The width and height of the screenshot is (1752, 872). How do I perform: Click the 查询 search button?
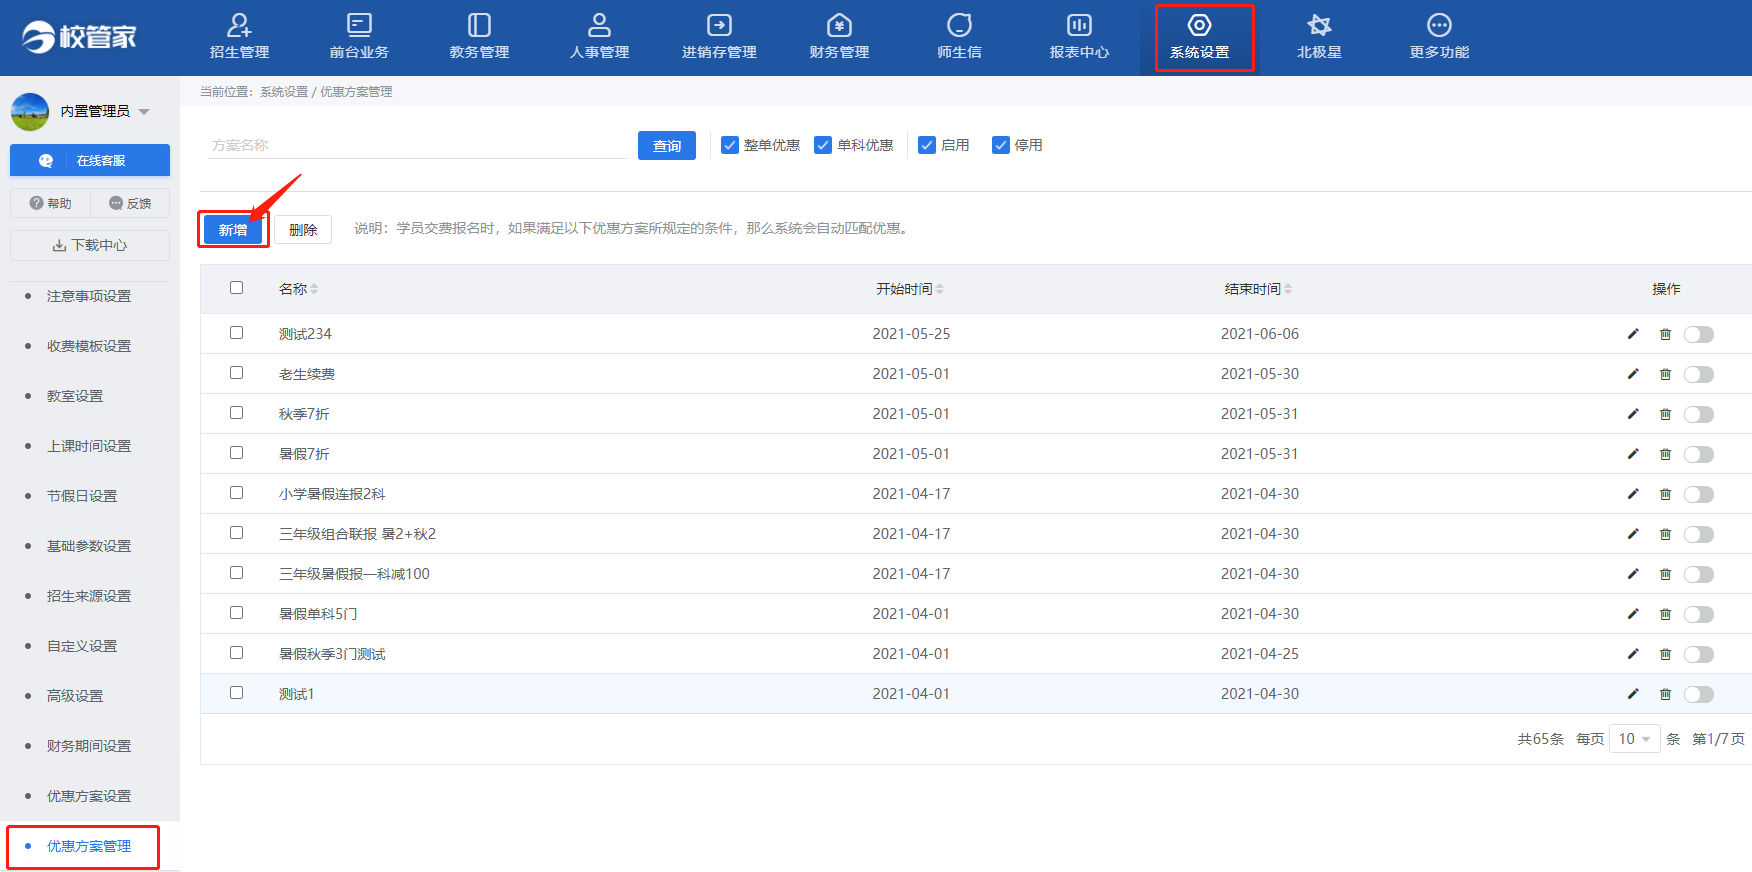(x=667, y=145)
